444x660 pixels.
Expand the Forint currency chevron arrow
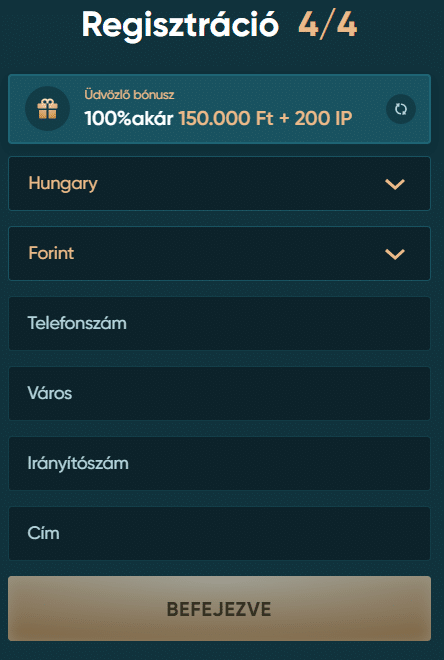point(395,254)
